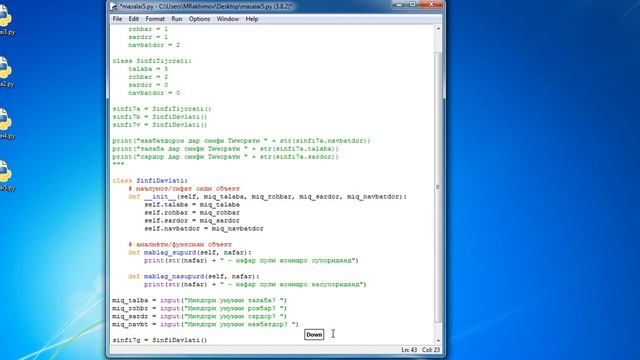Screen dimensions: 640x360
Task: Click the 'def __init__' line
Action: (267, 197)
